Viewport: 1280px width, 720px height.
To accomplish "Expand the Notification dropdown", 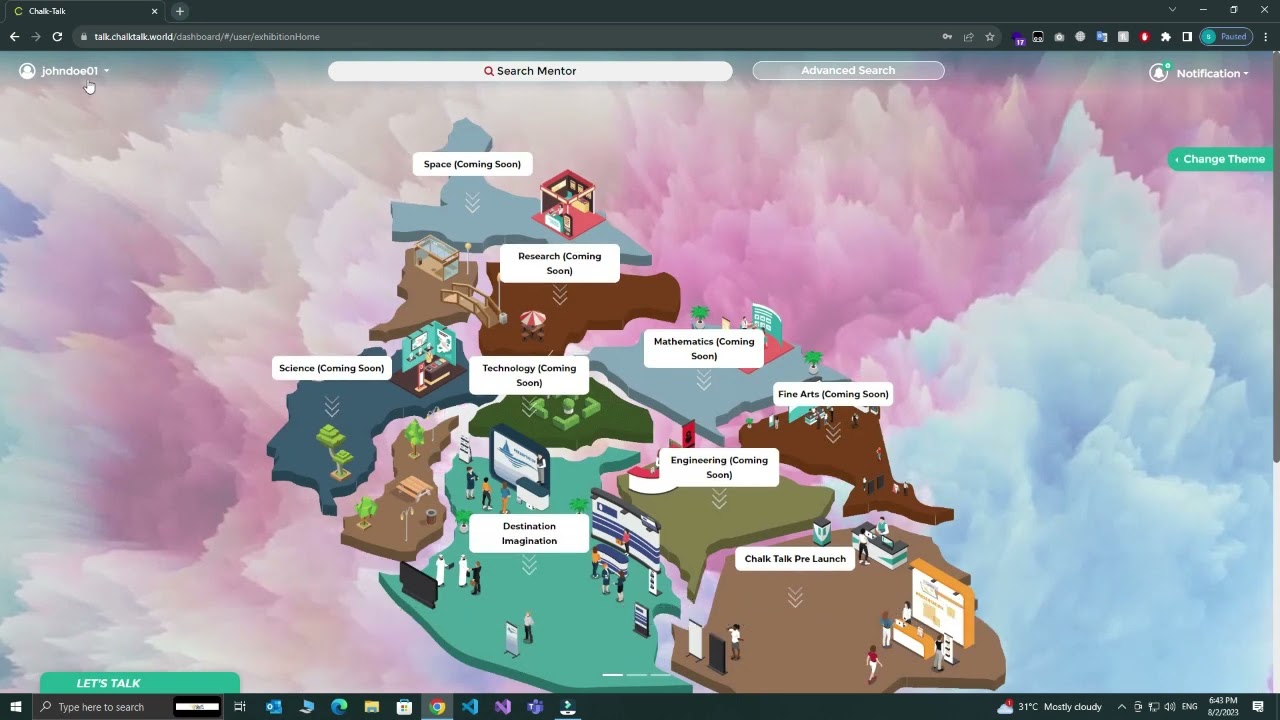I will [x=1212, y=73].
